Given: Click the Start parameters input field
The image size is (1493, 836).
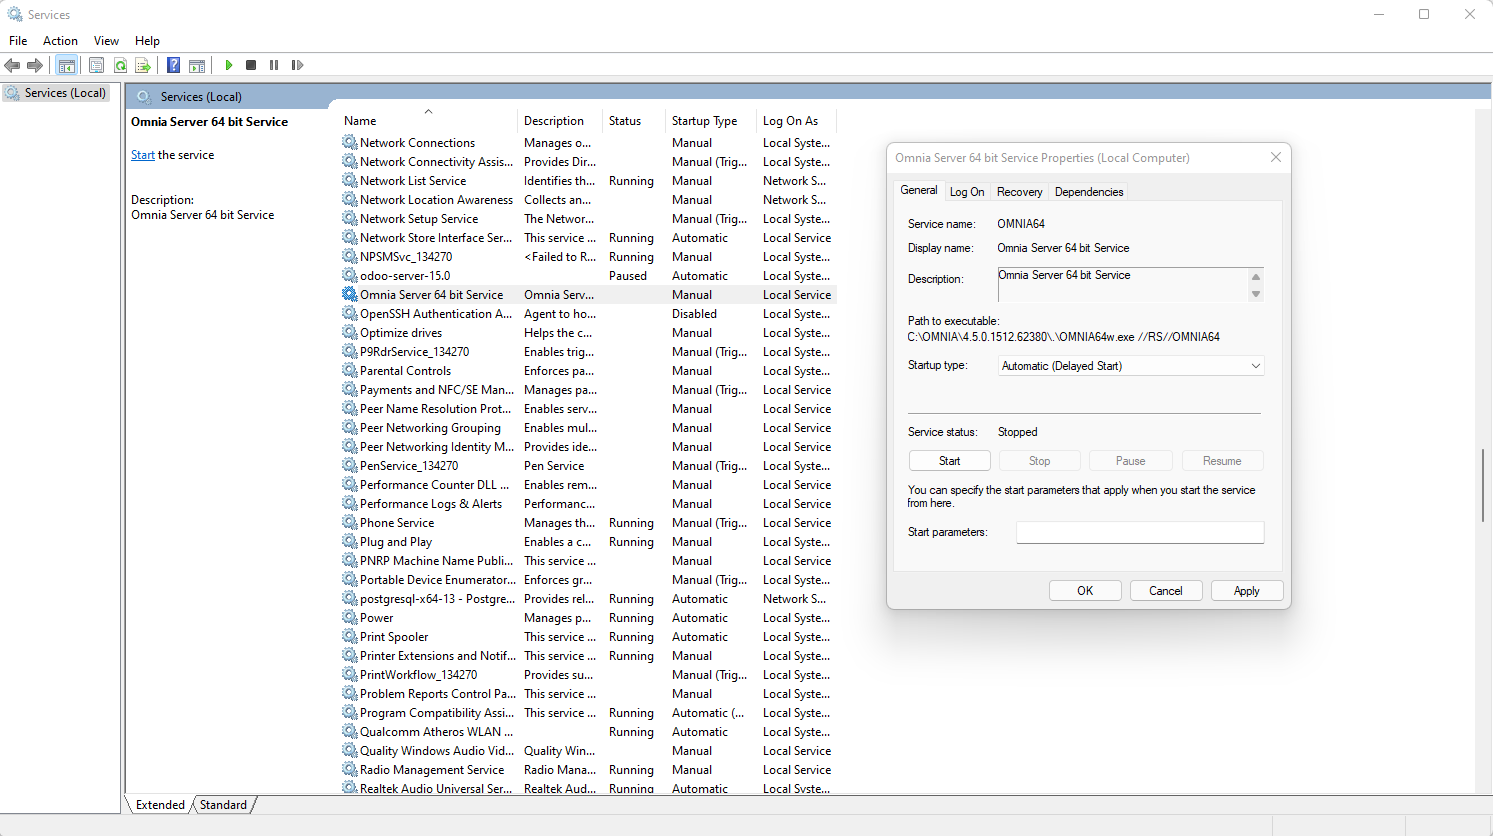Looking at the screenshot, I should tap(1140, 532).
